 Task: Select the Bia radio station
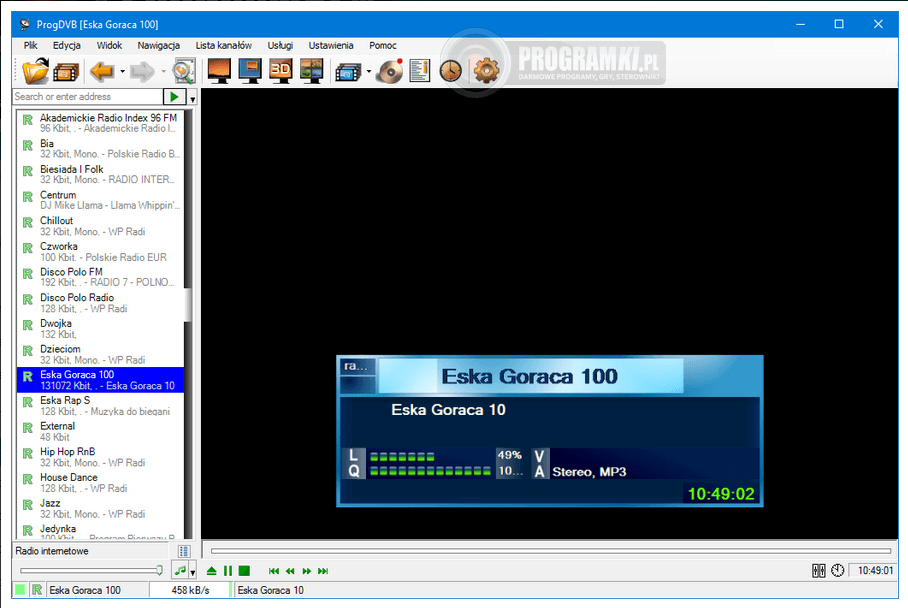(x=100, y=148)
